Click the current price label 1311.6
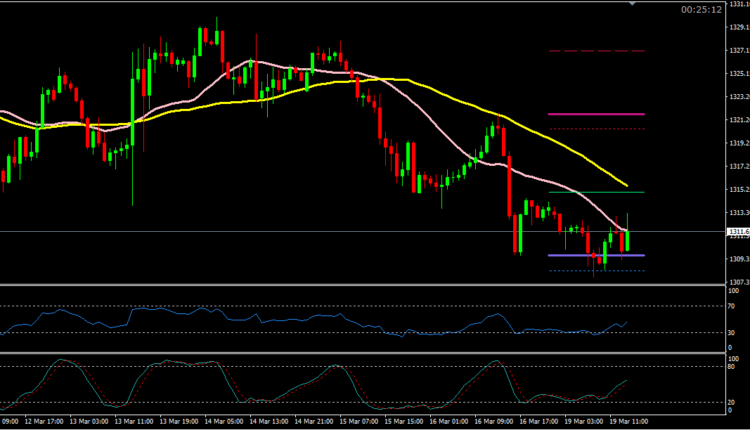The height and width of the screenshot is (430, 750). pos(737,231)
